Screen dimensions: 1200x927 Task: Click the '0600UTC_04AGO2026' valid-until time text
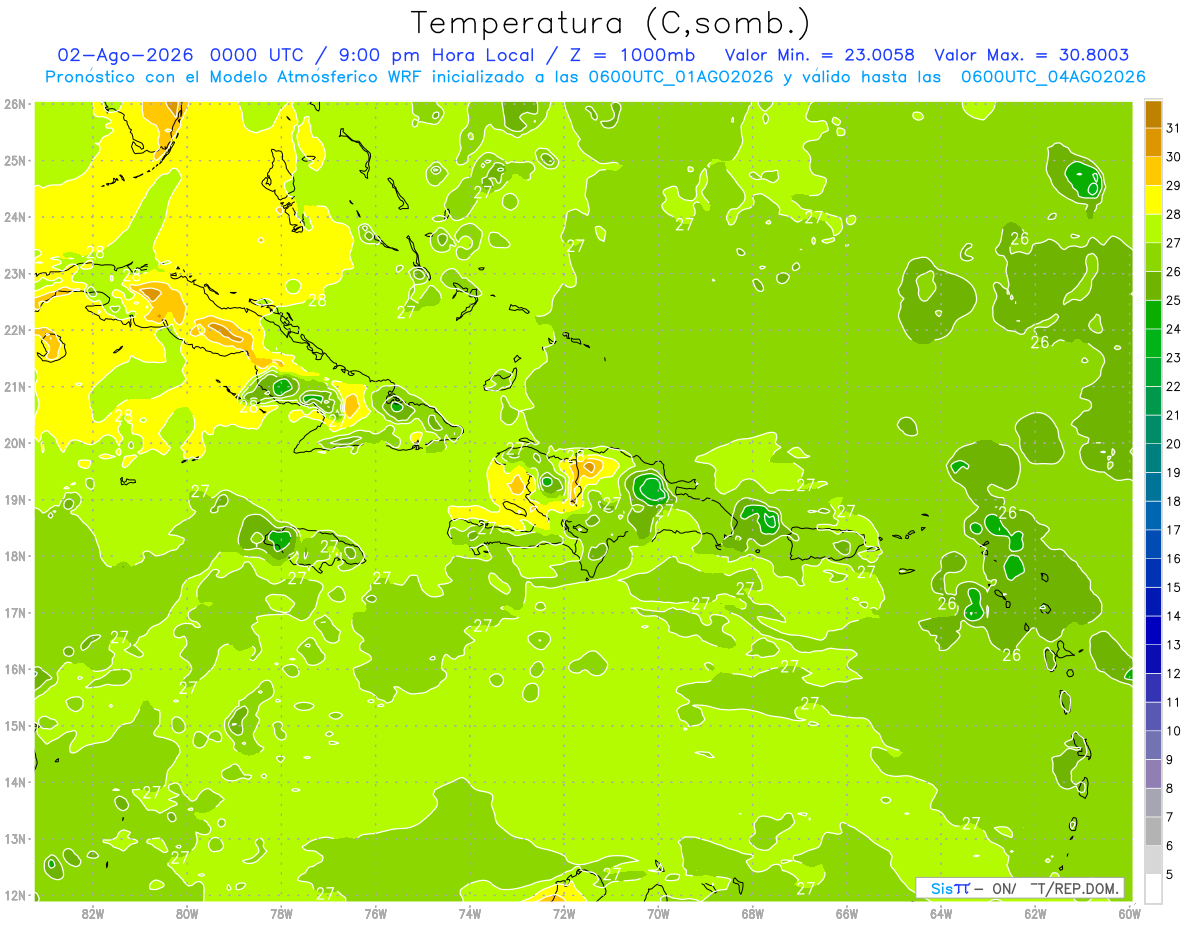pos(1052,76)
